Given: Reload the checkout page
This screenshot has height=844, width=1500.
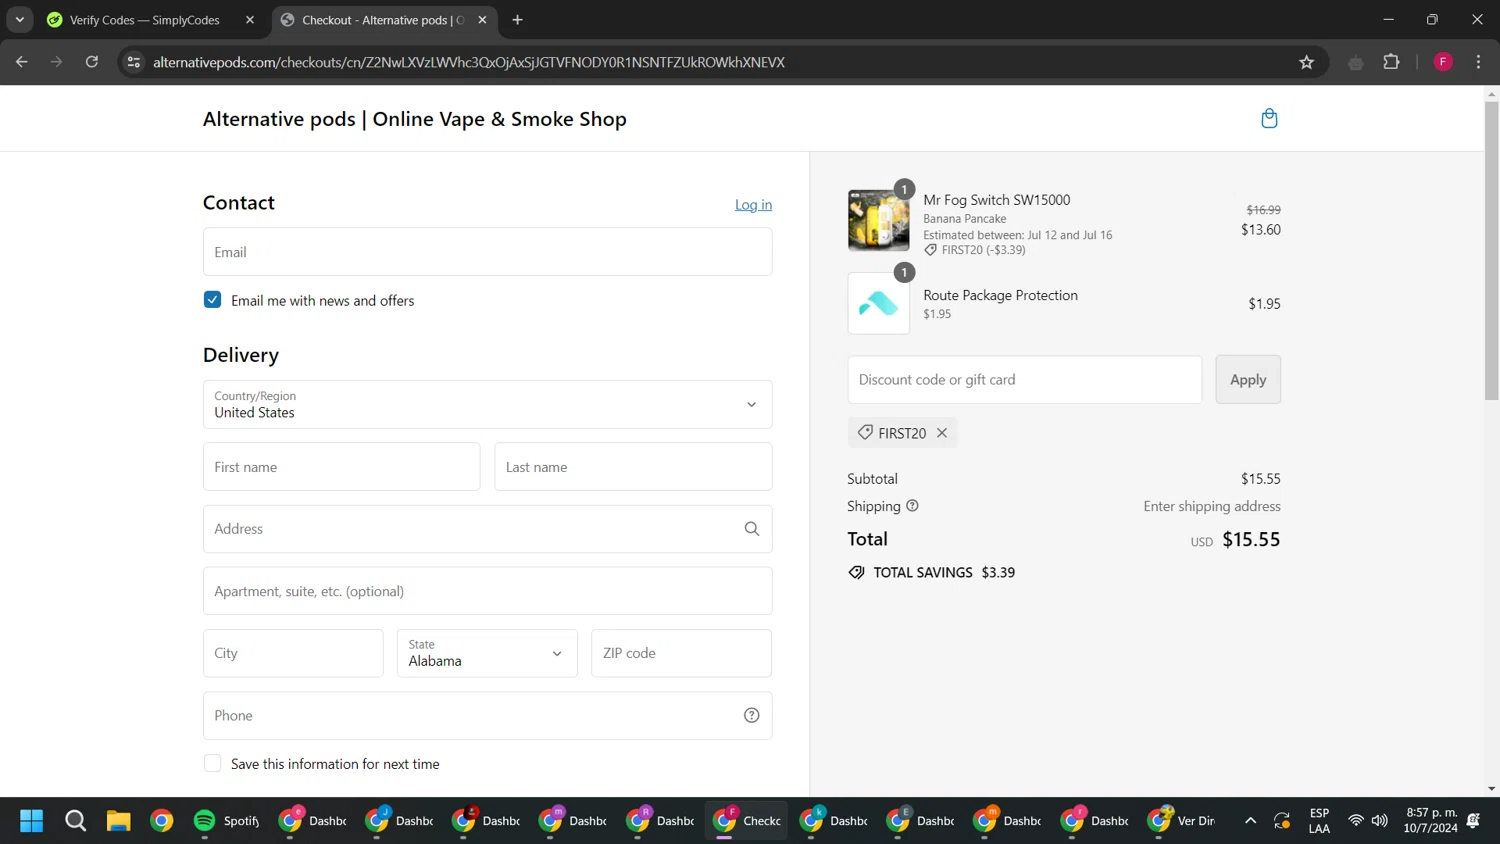Looking at the screenshot, I should [x=92, y=62].
